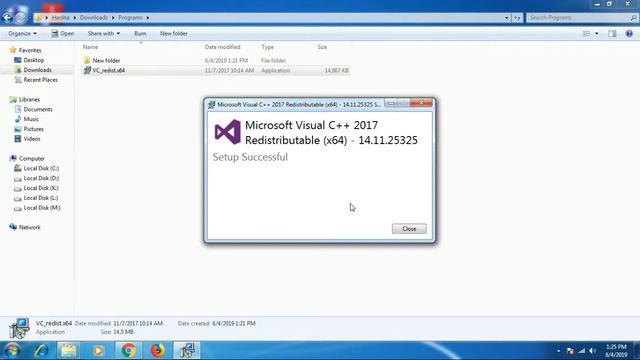Launch Firefox from taskbar
Screen dimensions: 640x360
(x=158, y=350)
